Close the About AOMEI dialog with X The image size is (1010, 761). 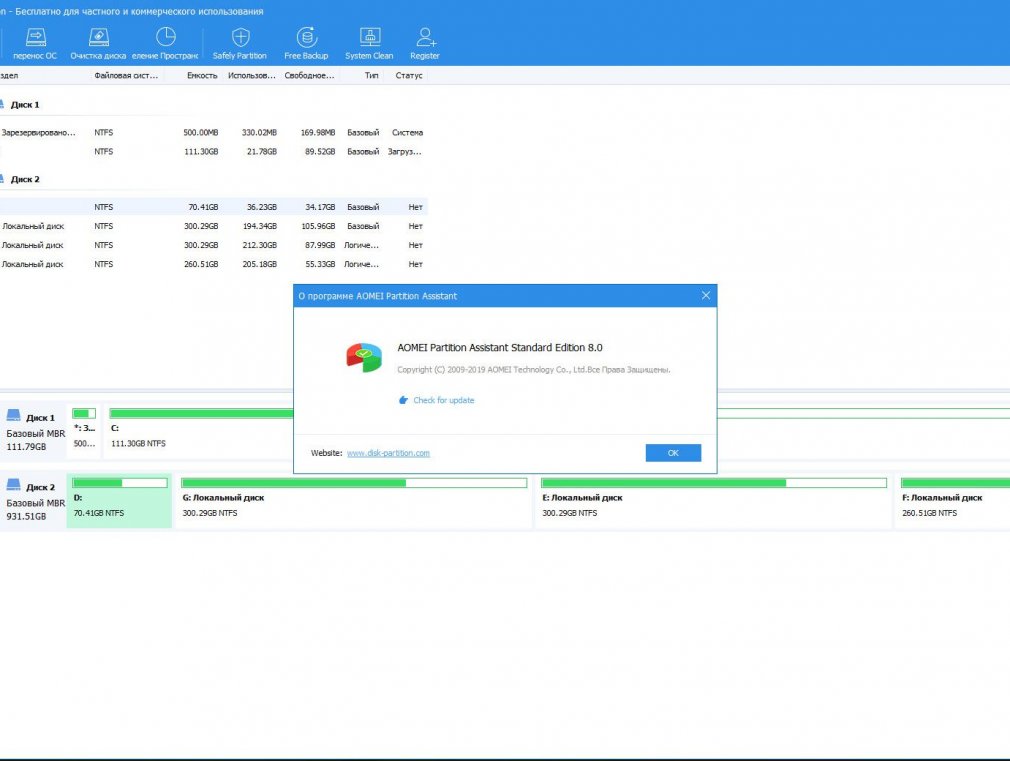tap(706, 295)
